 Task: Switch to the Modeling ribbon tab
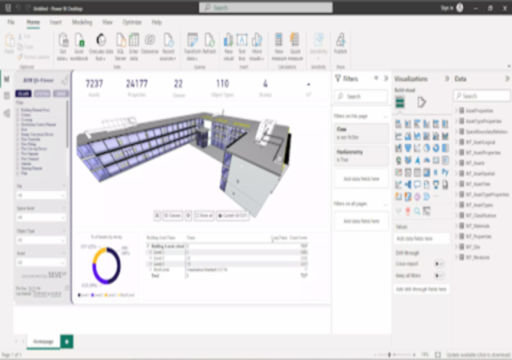(x=82, y=22)
